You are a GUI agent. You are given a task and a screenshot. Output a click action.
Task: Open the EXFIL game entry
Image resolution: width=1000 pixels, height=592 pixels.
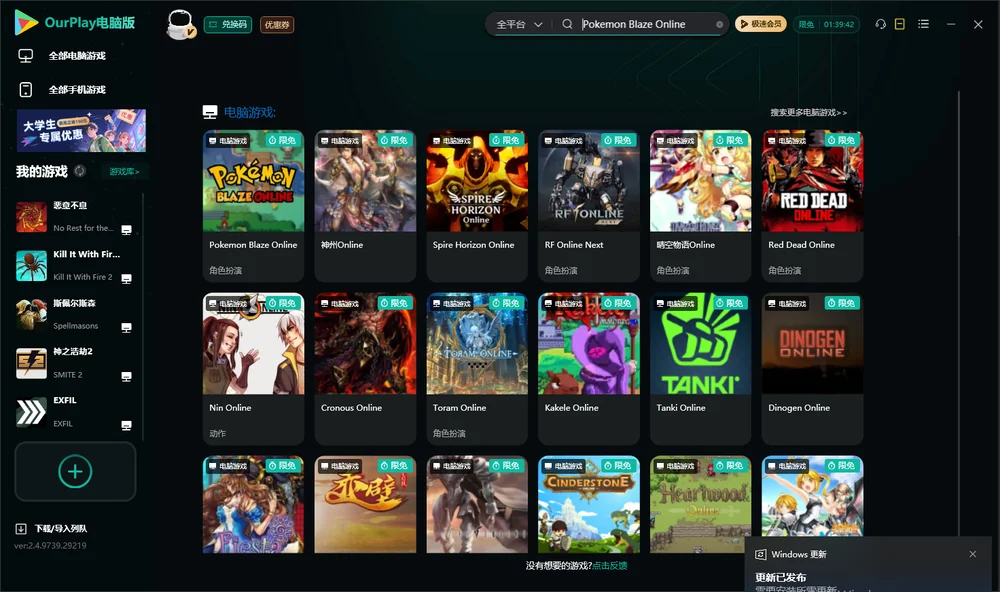(74, 412)
